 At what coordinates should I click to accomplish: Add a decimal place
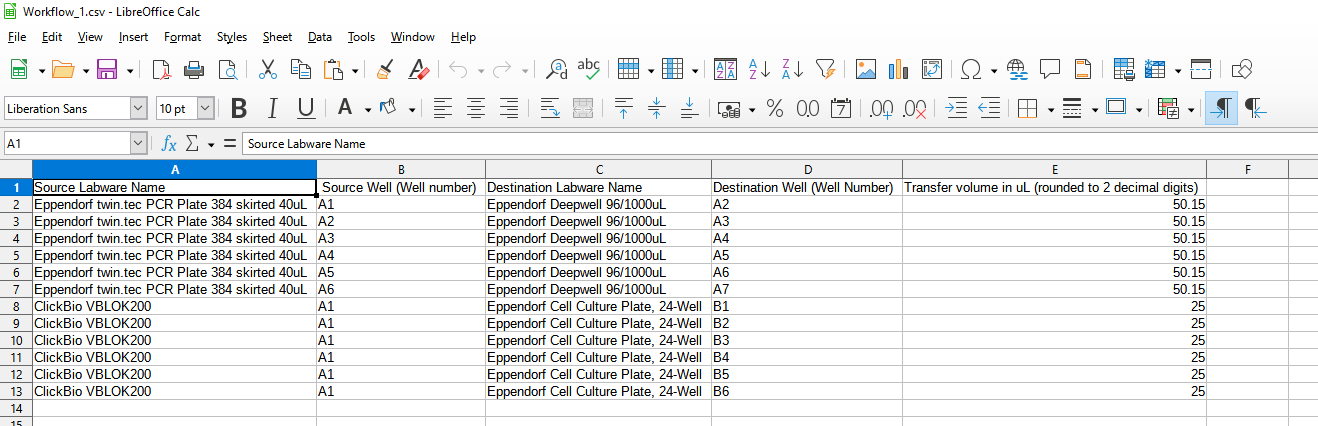881,108
